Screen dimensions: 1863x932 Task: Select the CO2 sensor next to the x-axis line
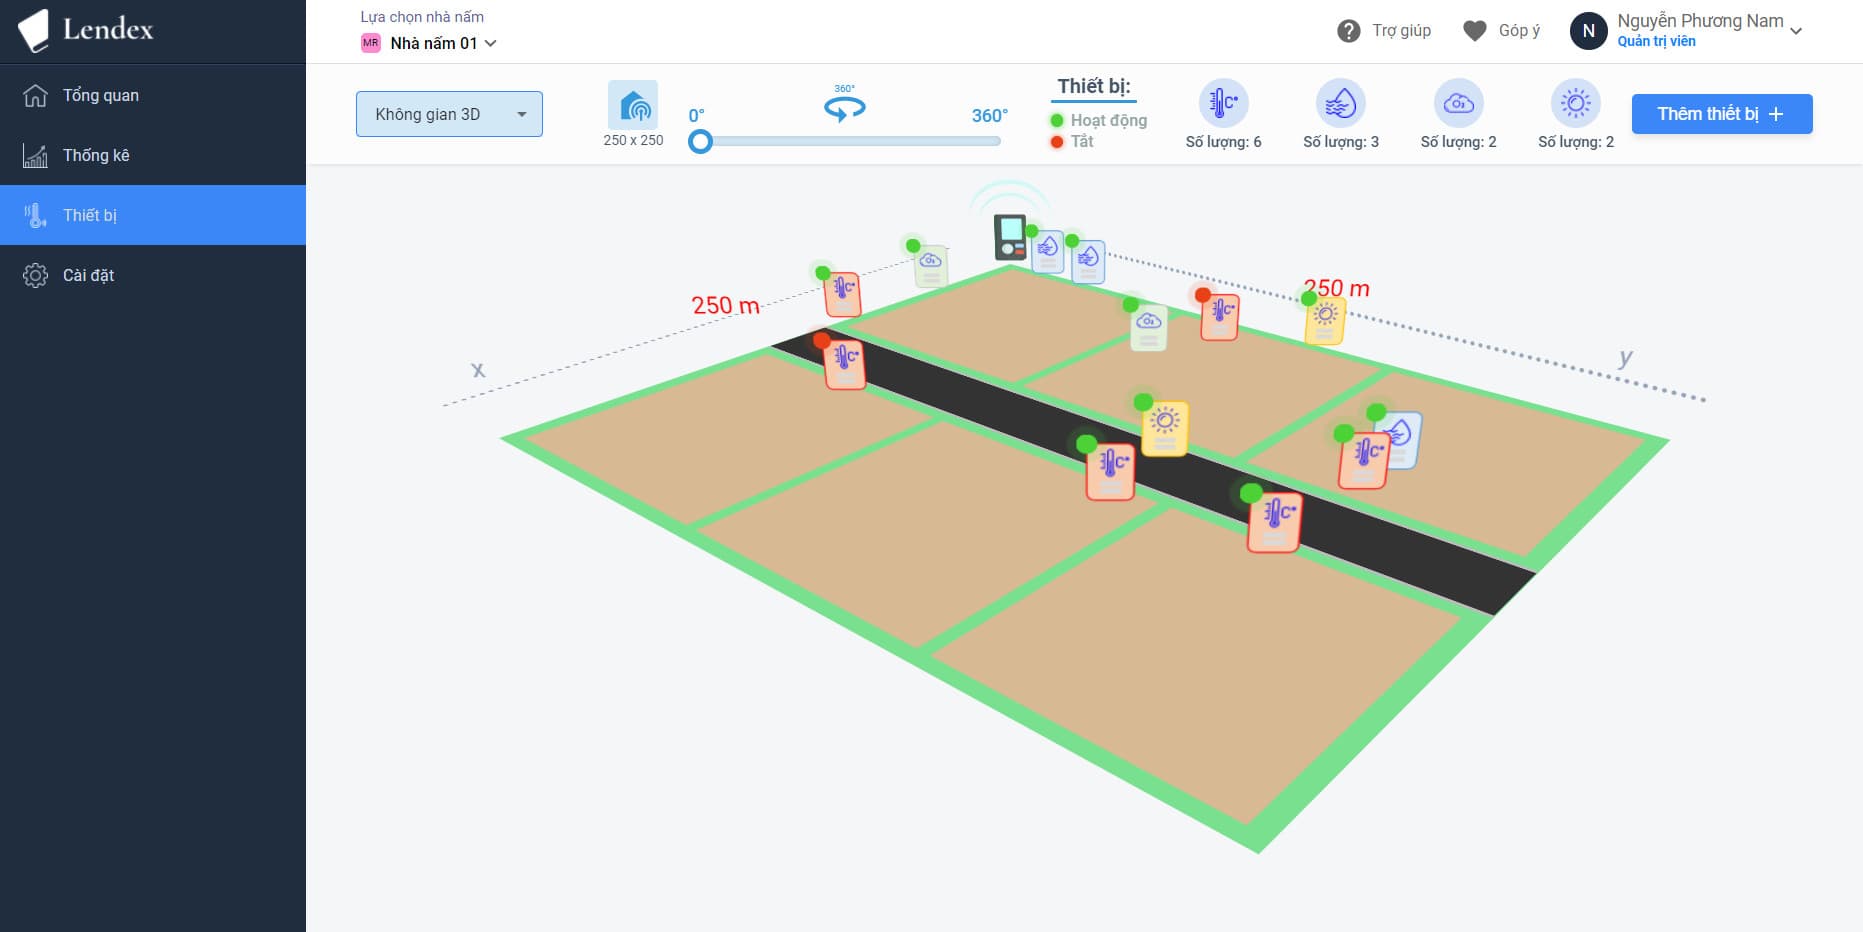(x=931, y=266)
